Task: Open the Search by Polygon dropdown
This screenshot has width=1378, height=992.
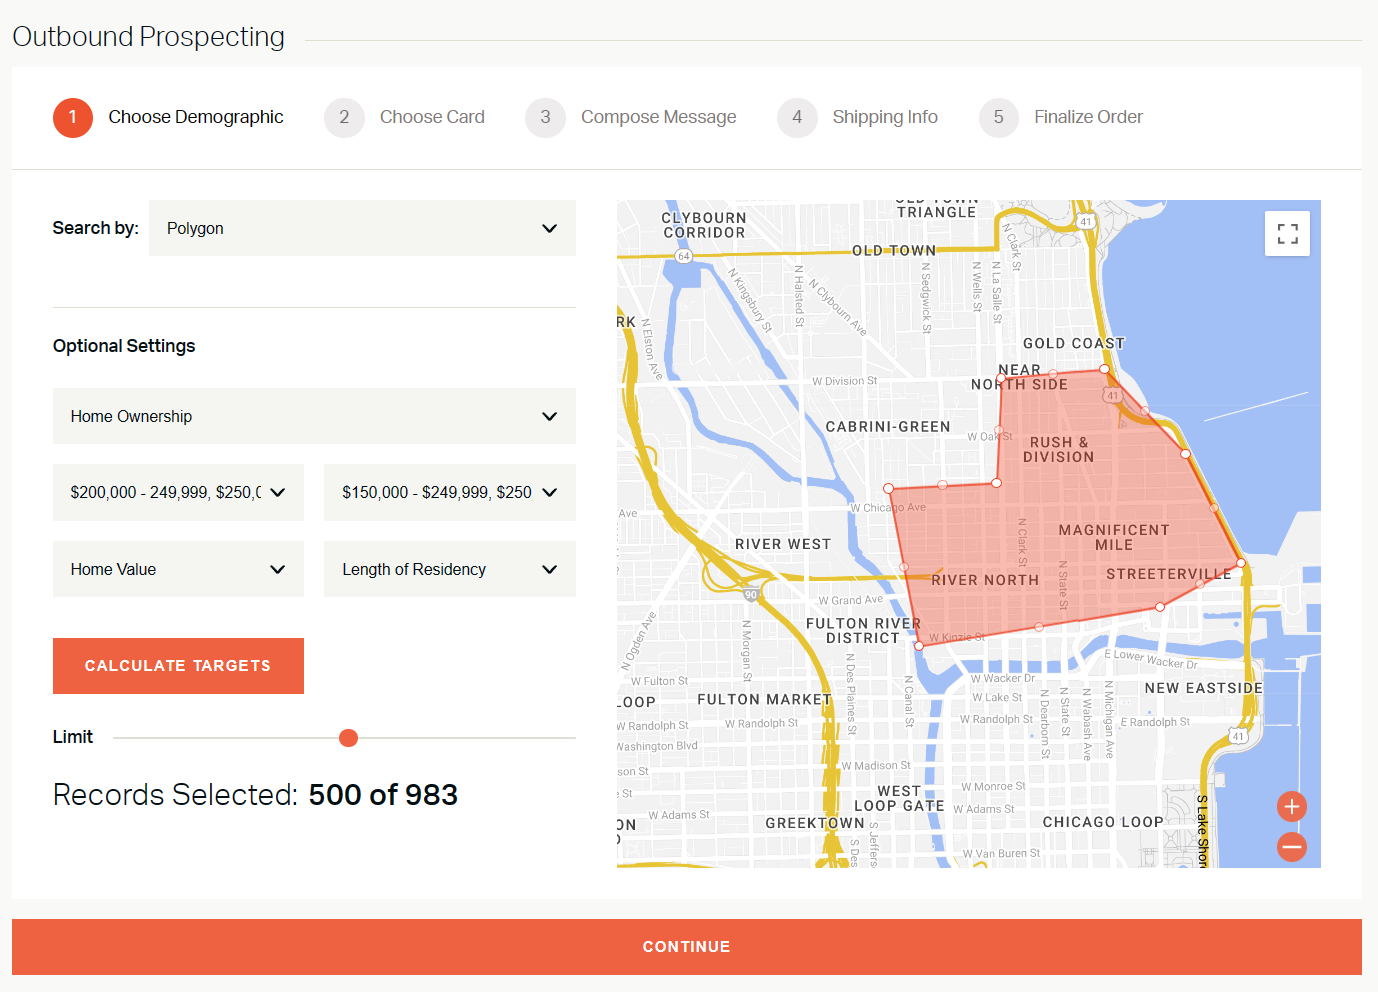Action: tap(362, 228)
